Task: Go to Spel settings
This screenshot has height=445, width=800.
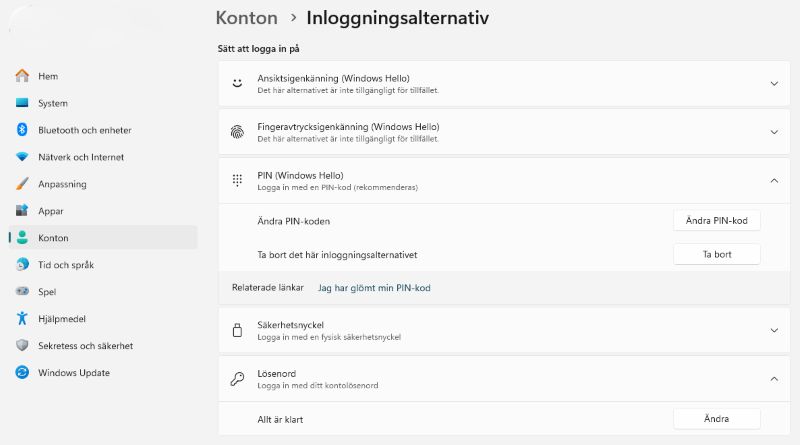Action: [103, 292]
